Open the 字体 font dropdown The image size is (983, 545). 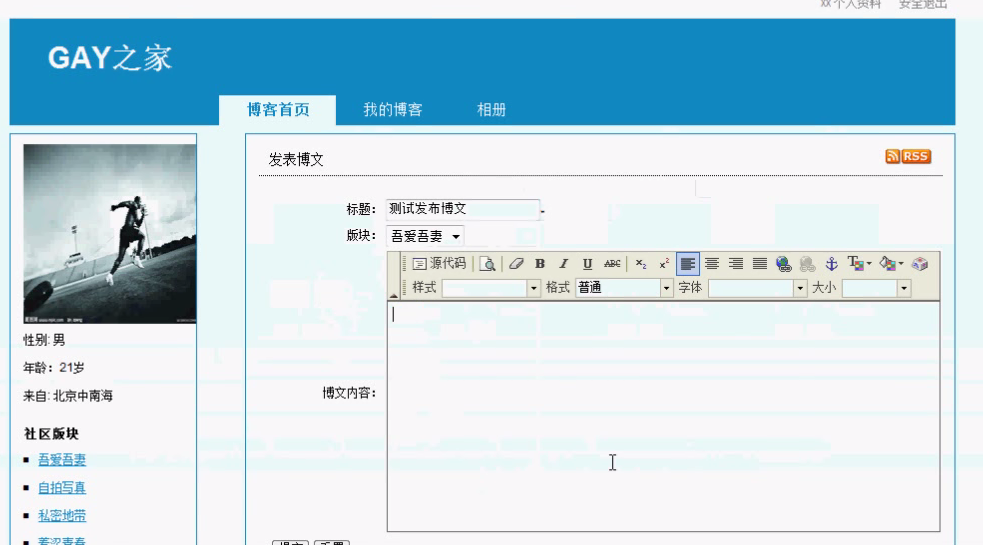click(757, 288)
